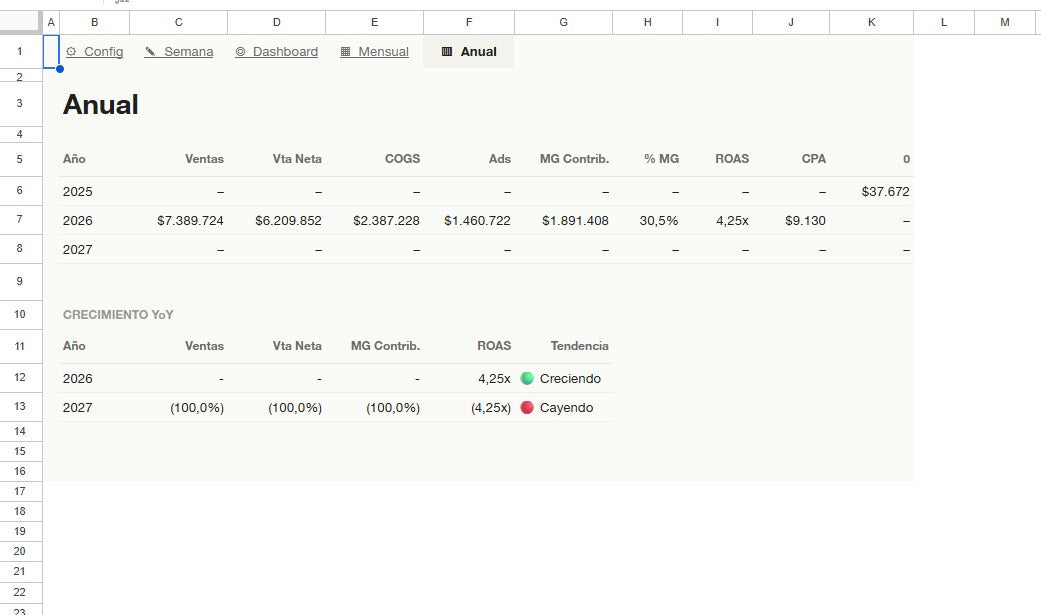Click the CPA column header

tap(814, 159)
